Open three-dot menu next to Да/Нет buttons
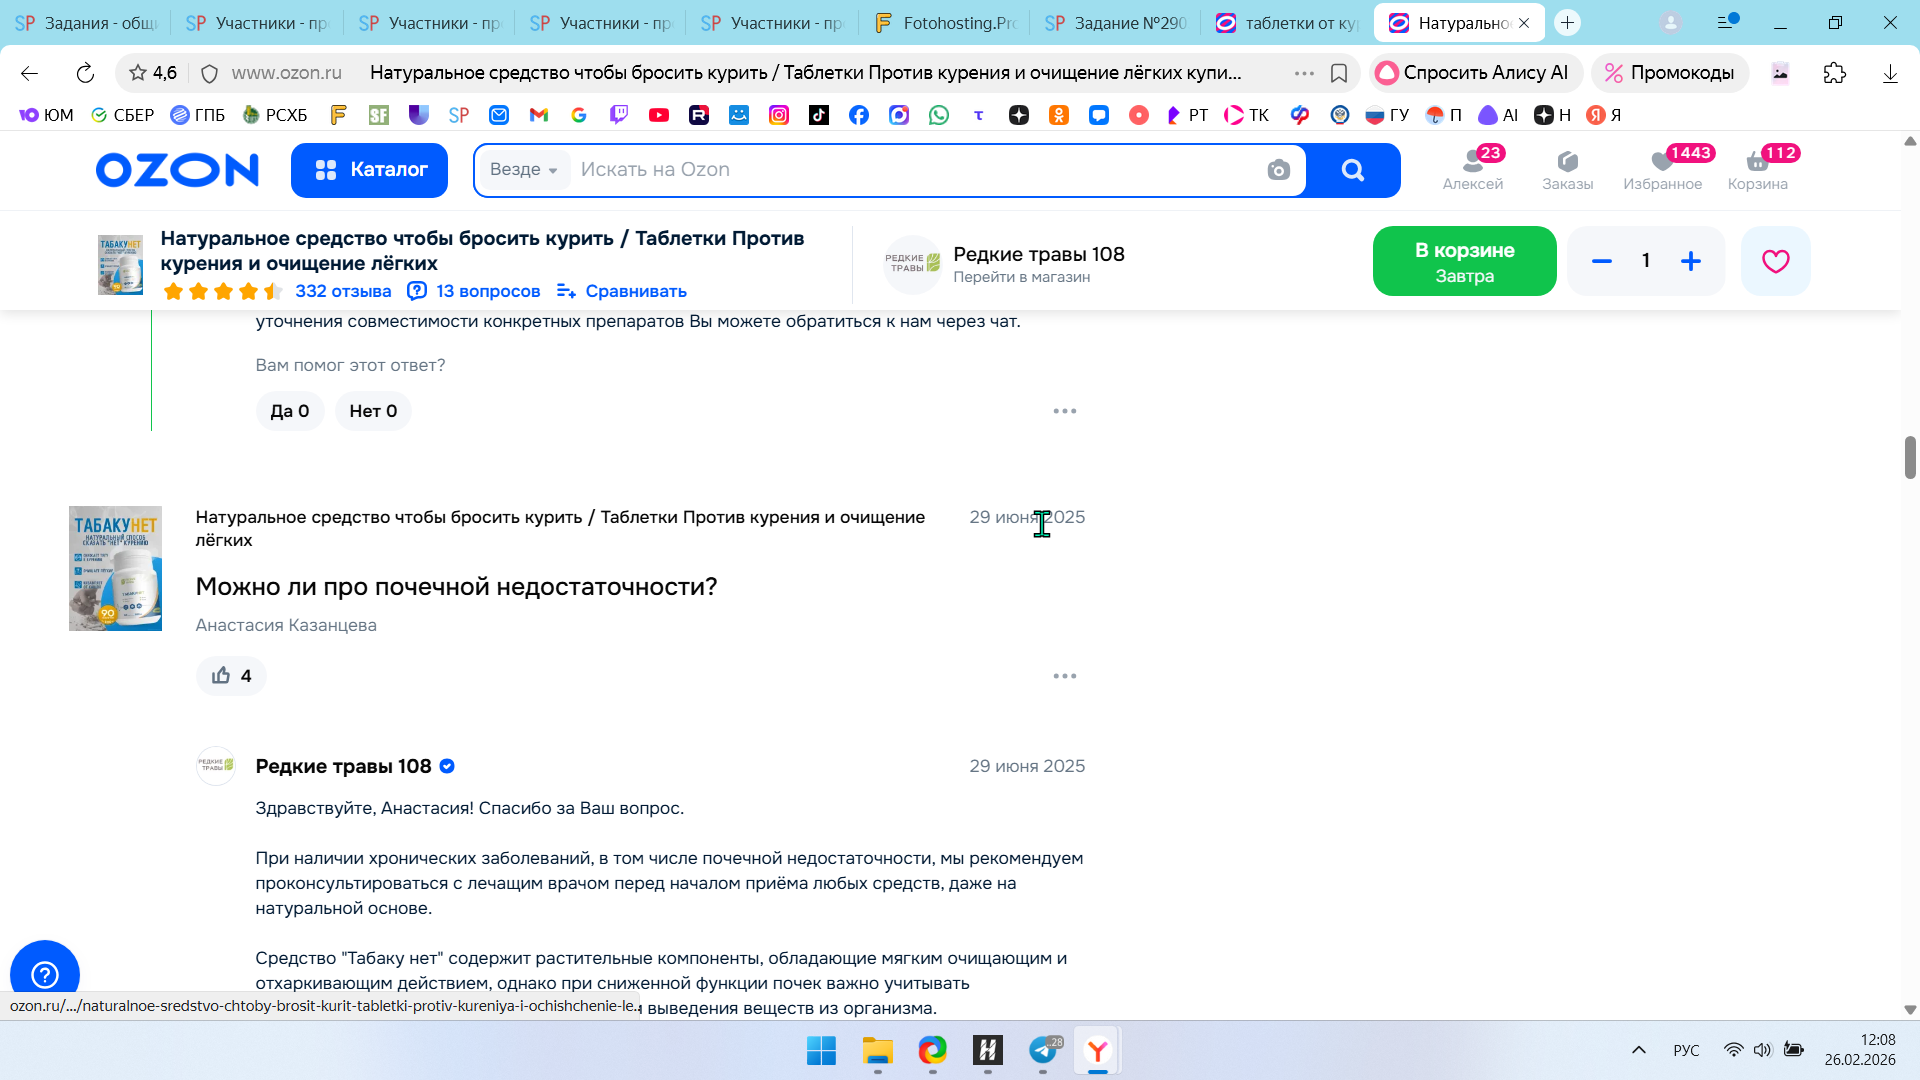 pos(1064,411)
